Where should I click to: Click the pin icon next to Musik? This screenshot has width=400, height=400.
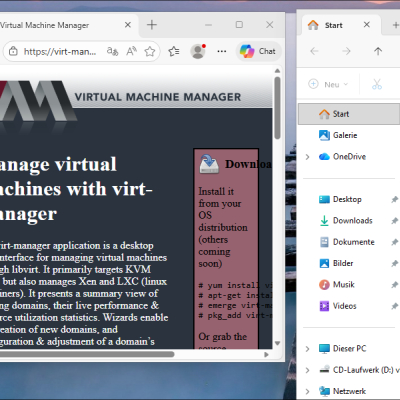(x=395, y=285)
